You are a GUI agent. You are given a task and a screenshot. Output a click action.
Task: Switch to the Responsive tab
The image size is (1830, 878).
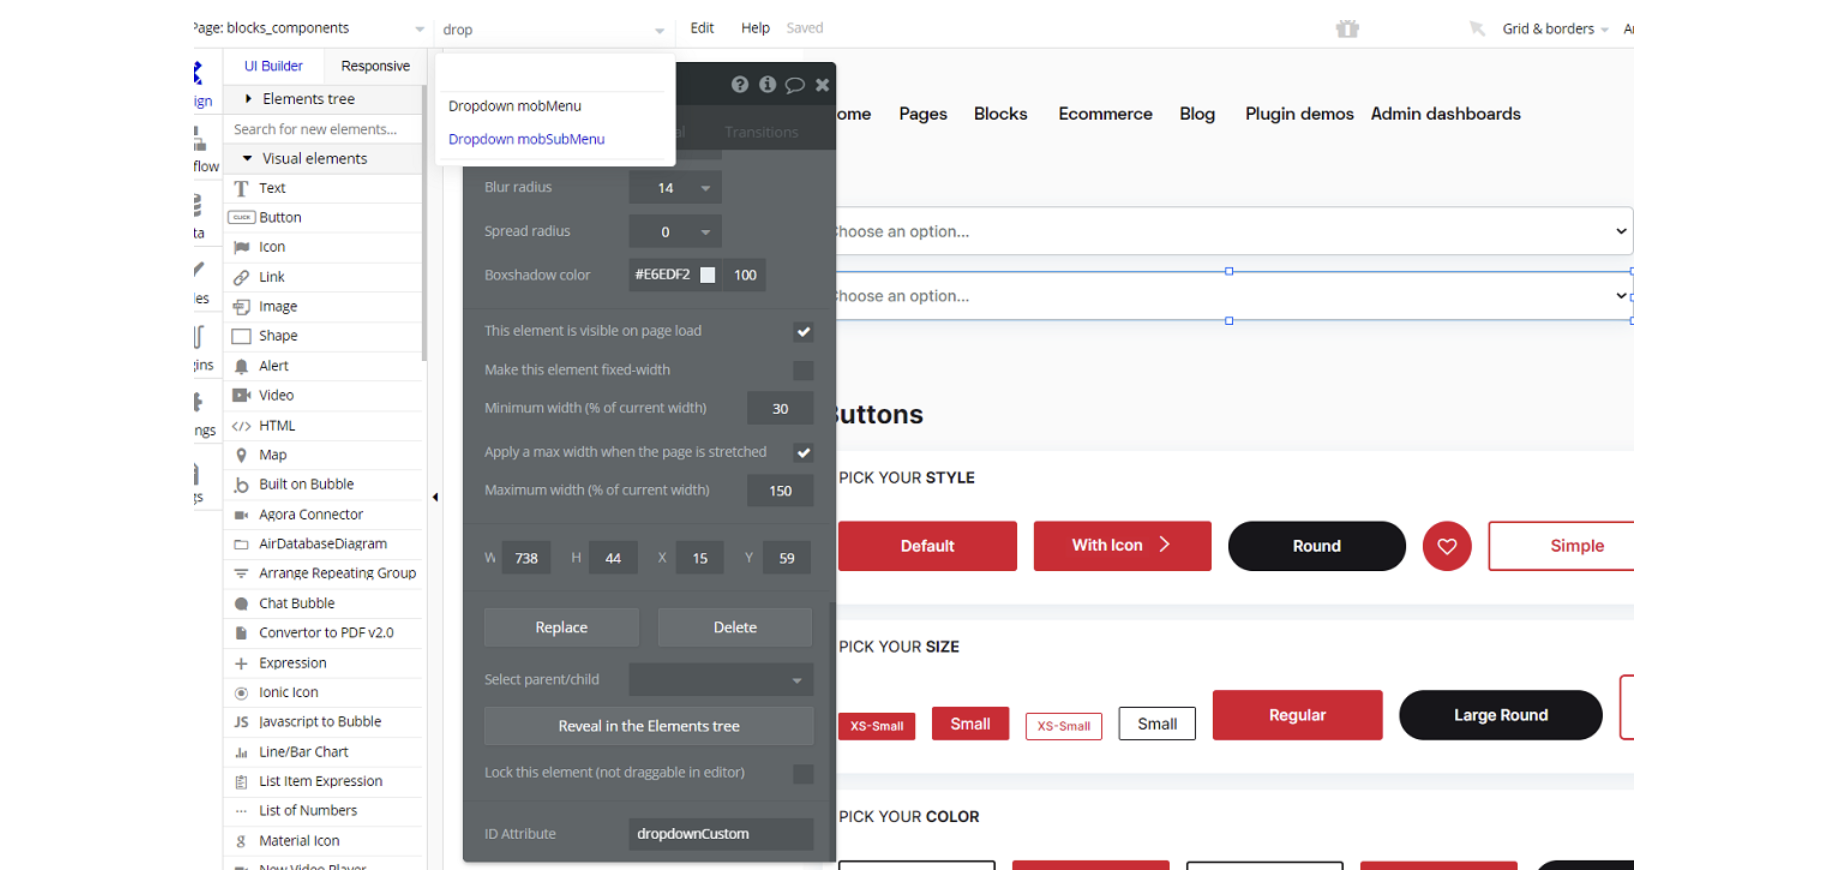[375, 66]
